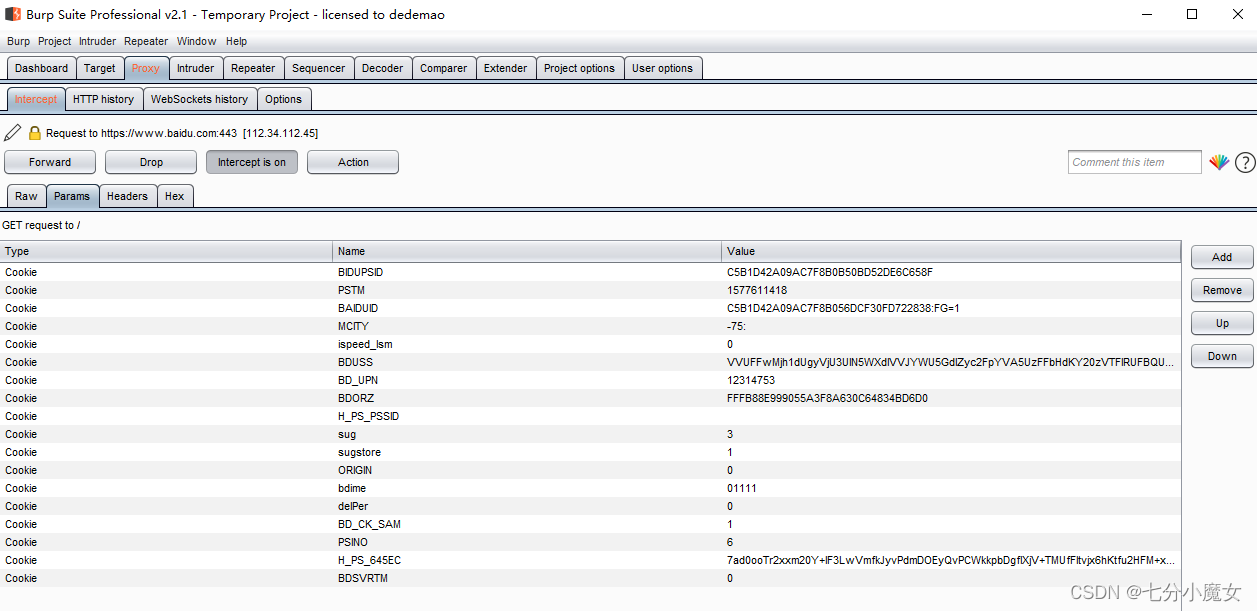Select the ispeed_lsm cookie name

point(365,344)
